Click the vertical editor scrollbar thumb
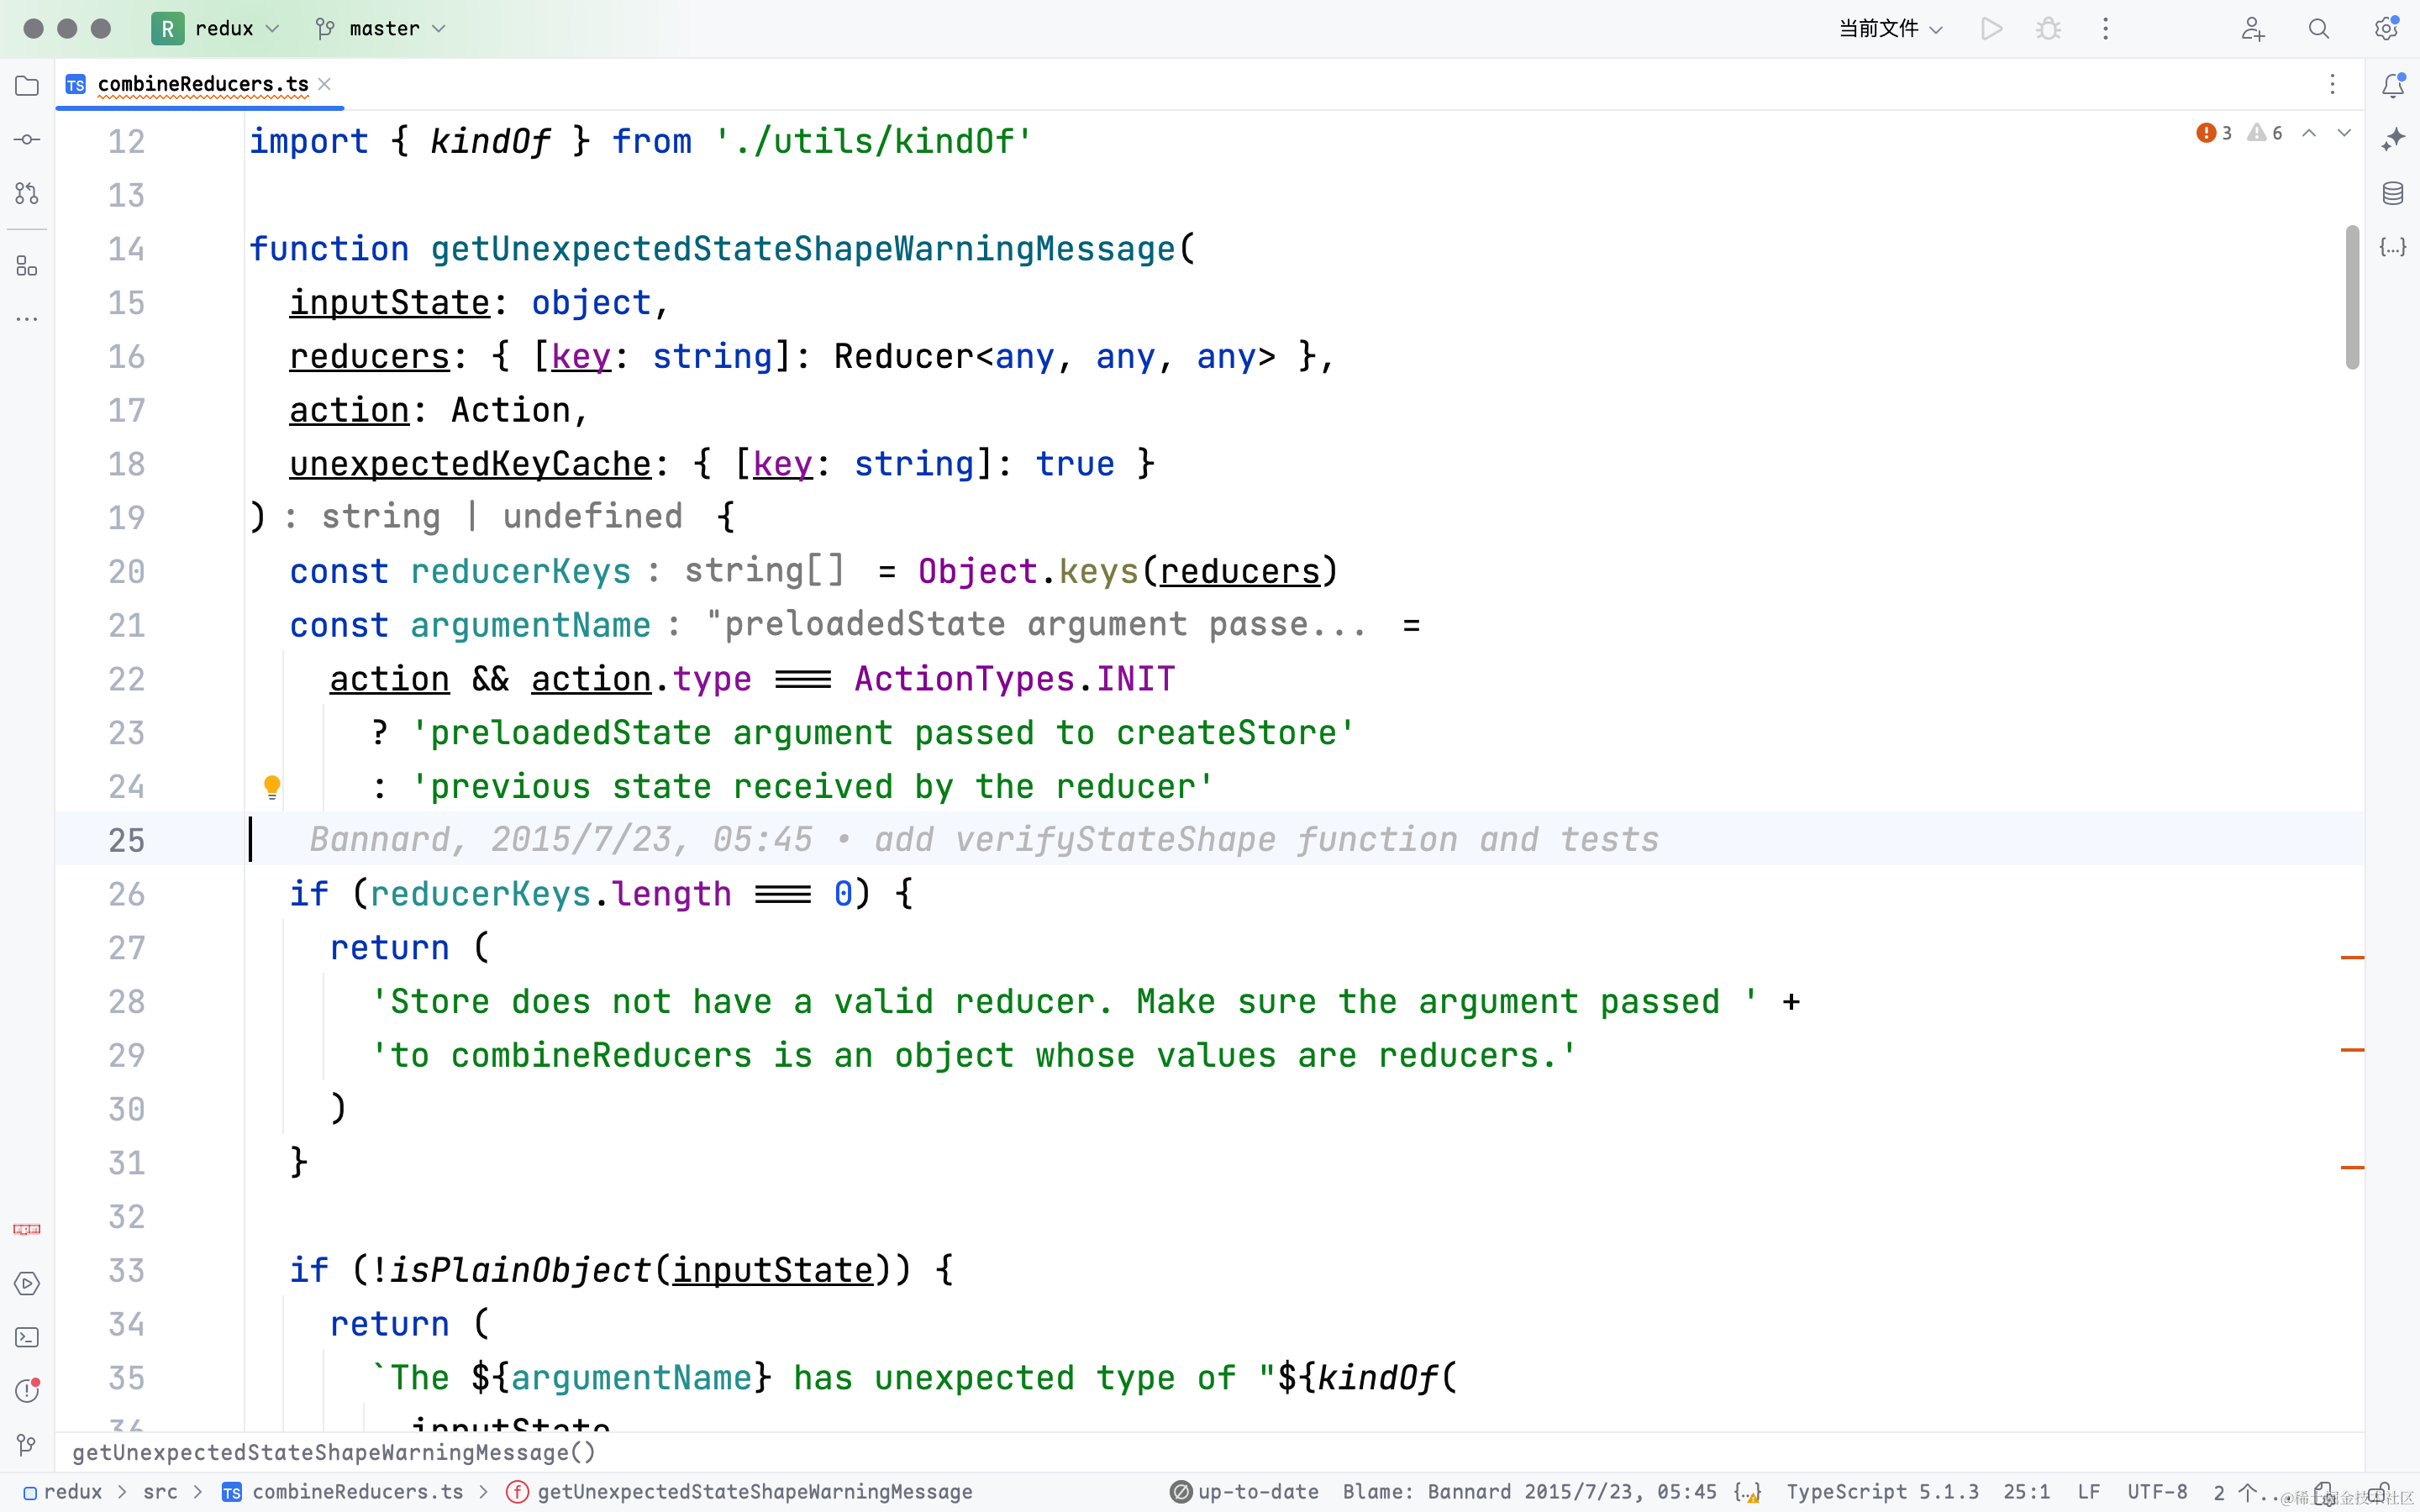Viewport: 2420px width, 1512px height. click(2352, 297)
